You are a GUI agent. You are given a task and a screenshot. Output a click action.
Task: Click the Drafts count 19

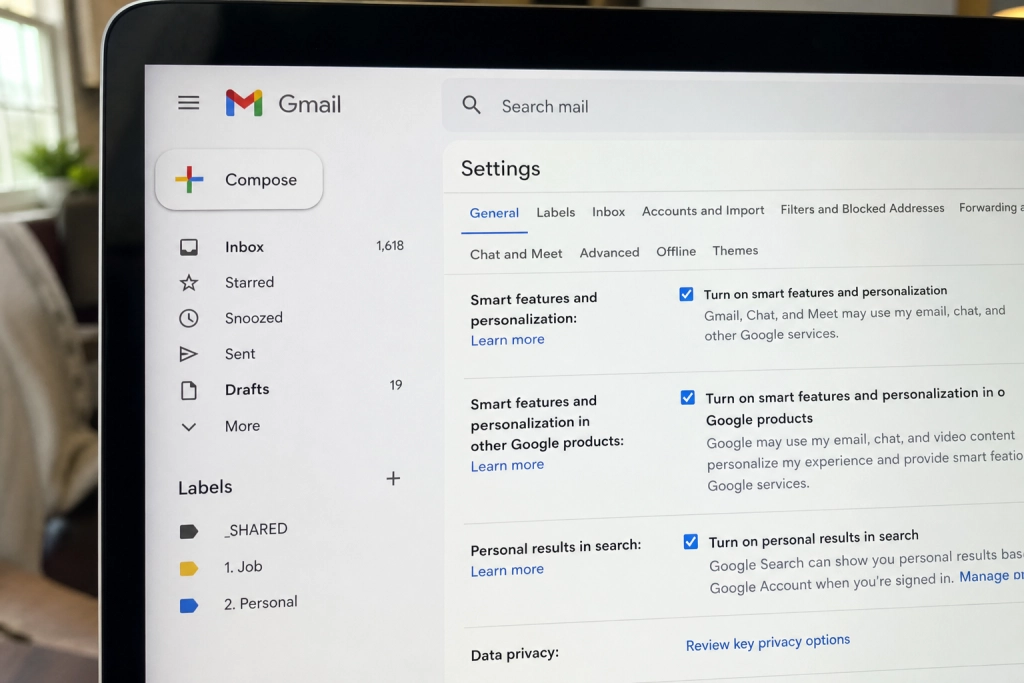396,385
